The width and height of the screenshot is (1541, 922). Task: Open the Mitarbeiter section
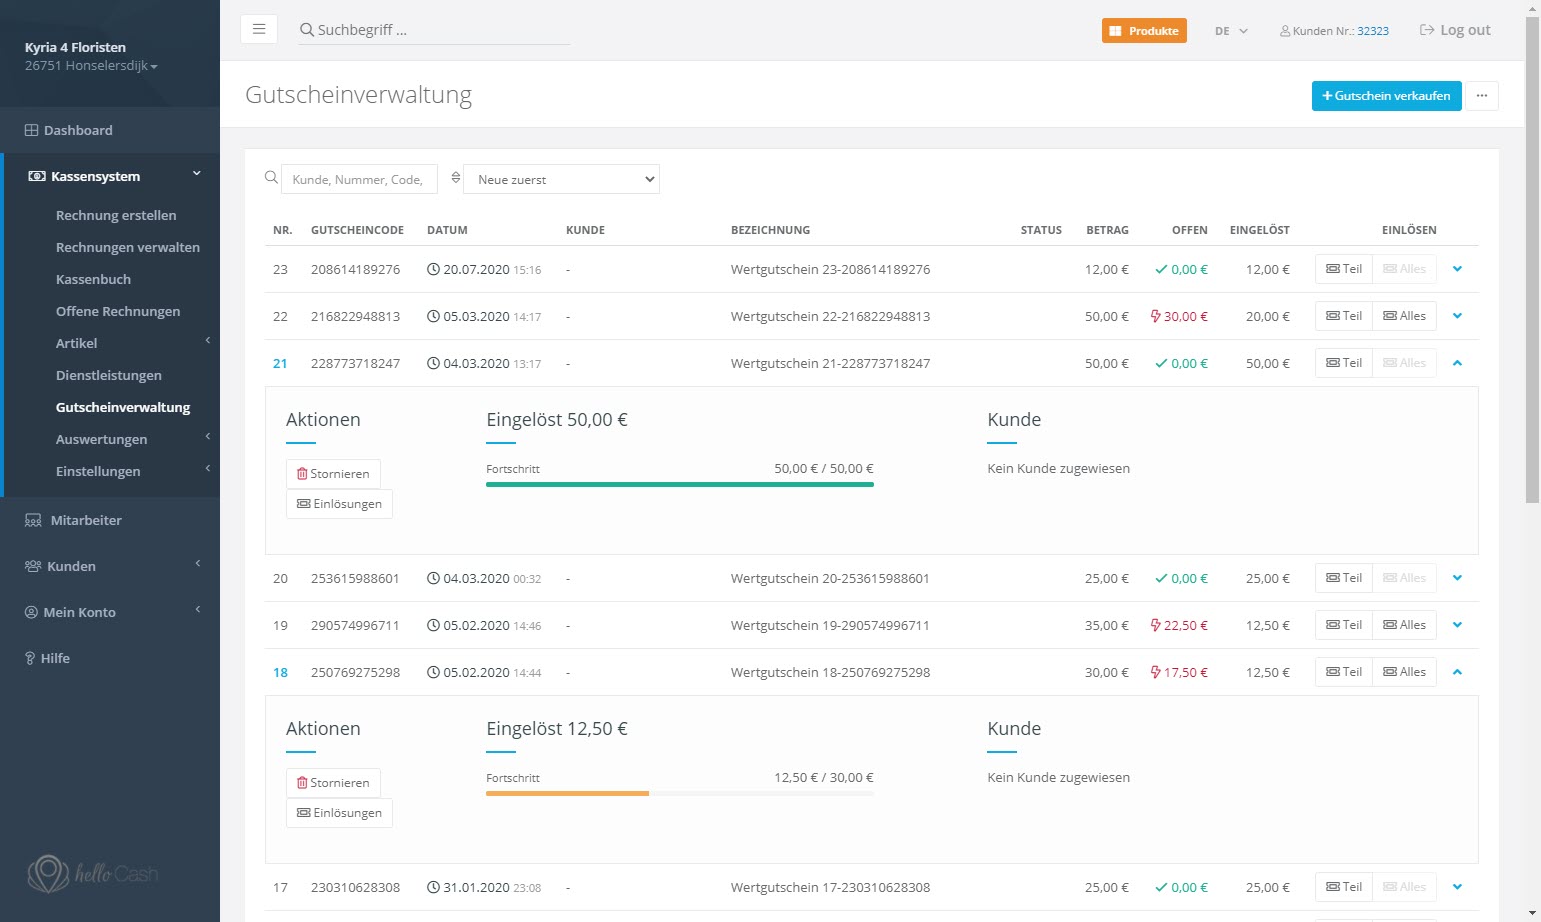[x=86, y=520]
